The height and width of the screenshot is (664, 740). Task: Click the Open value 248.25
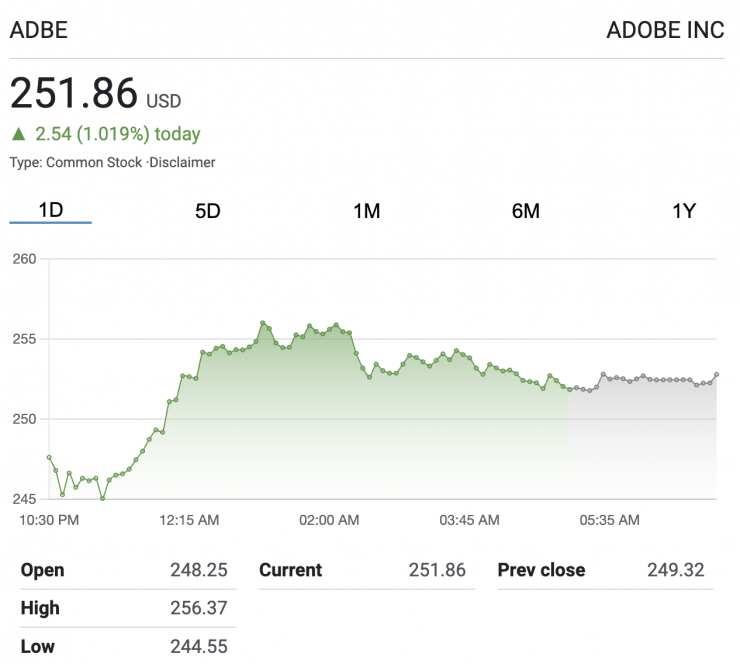click(x=199, y=570)
